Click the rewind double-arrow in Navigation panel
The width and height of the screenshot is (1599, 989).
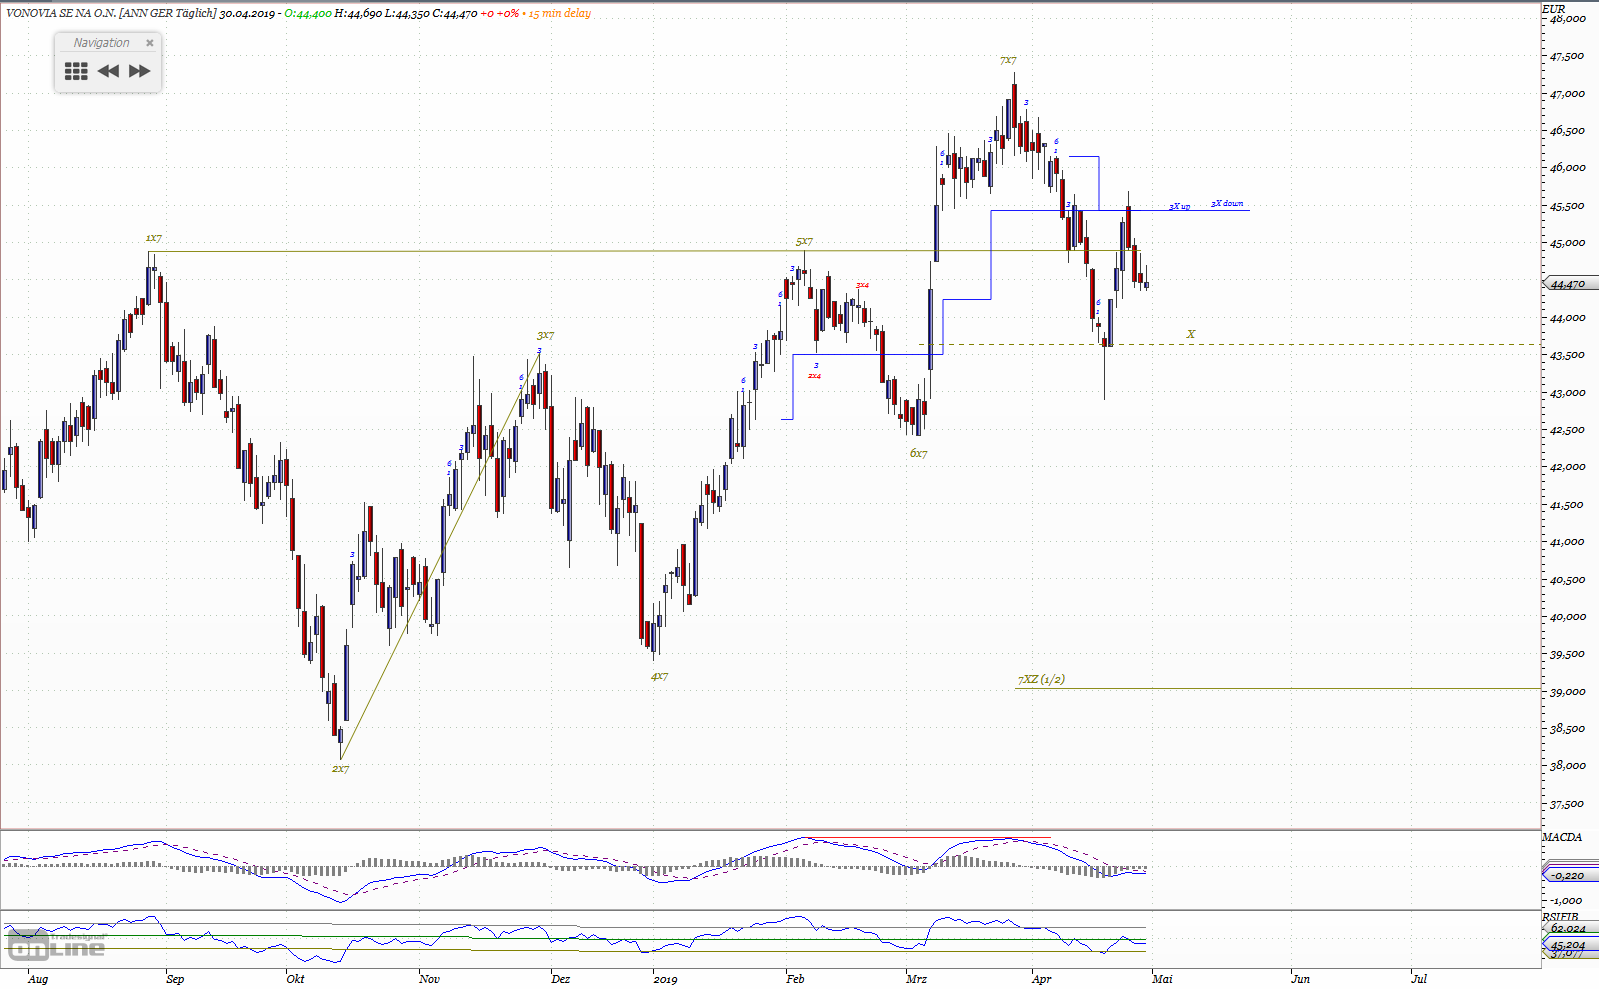(108, 71)
